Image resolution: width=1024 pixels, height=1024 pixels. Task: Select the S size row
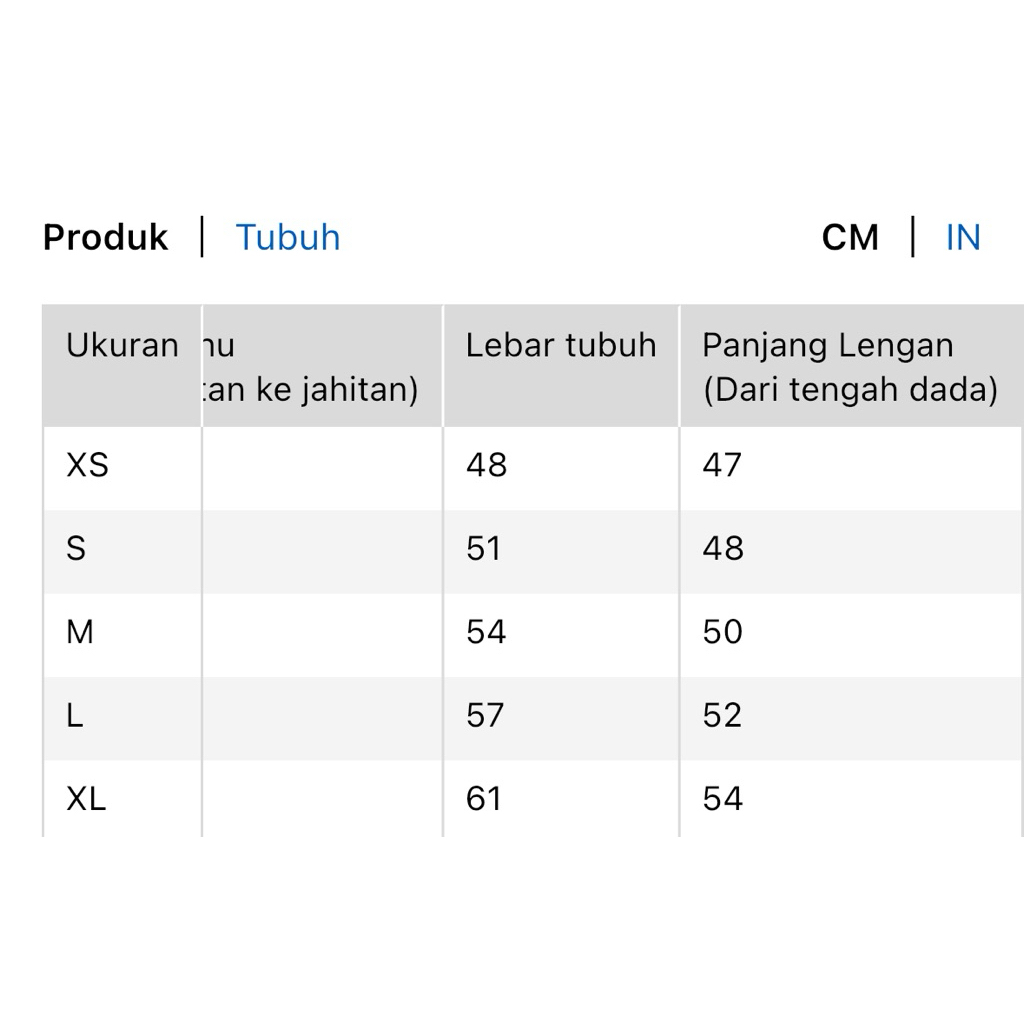click(77, 548)
